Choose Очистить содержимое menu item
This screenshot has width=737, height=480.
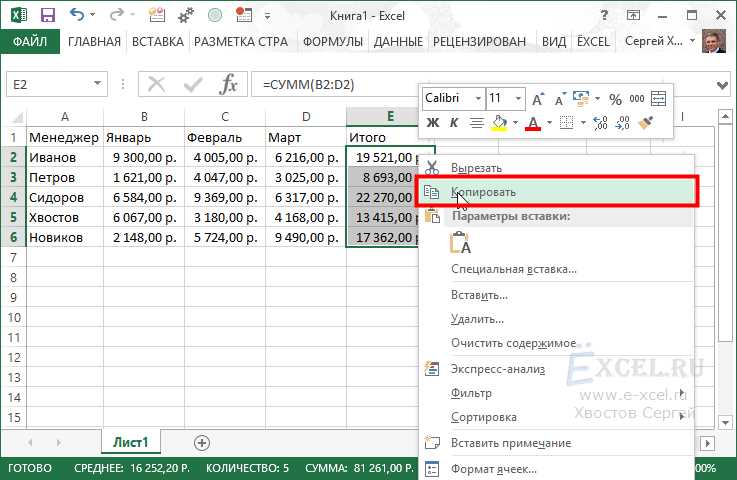556,343
